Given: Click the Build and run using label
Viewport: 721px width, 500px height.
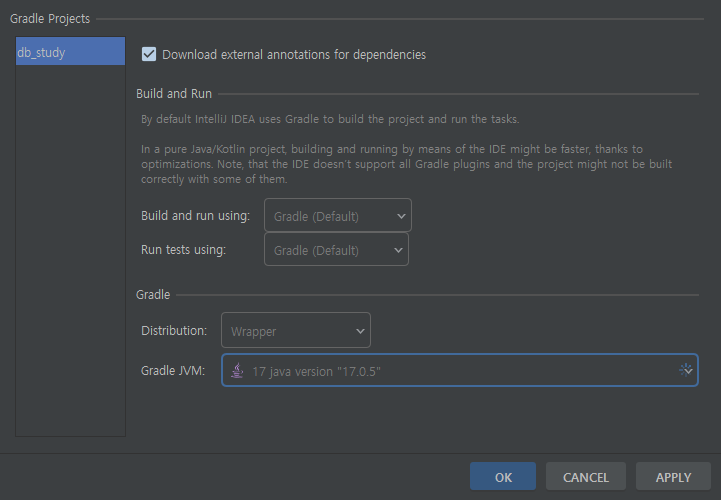Looking at the screenshot, I should [x=195, y=215].
